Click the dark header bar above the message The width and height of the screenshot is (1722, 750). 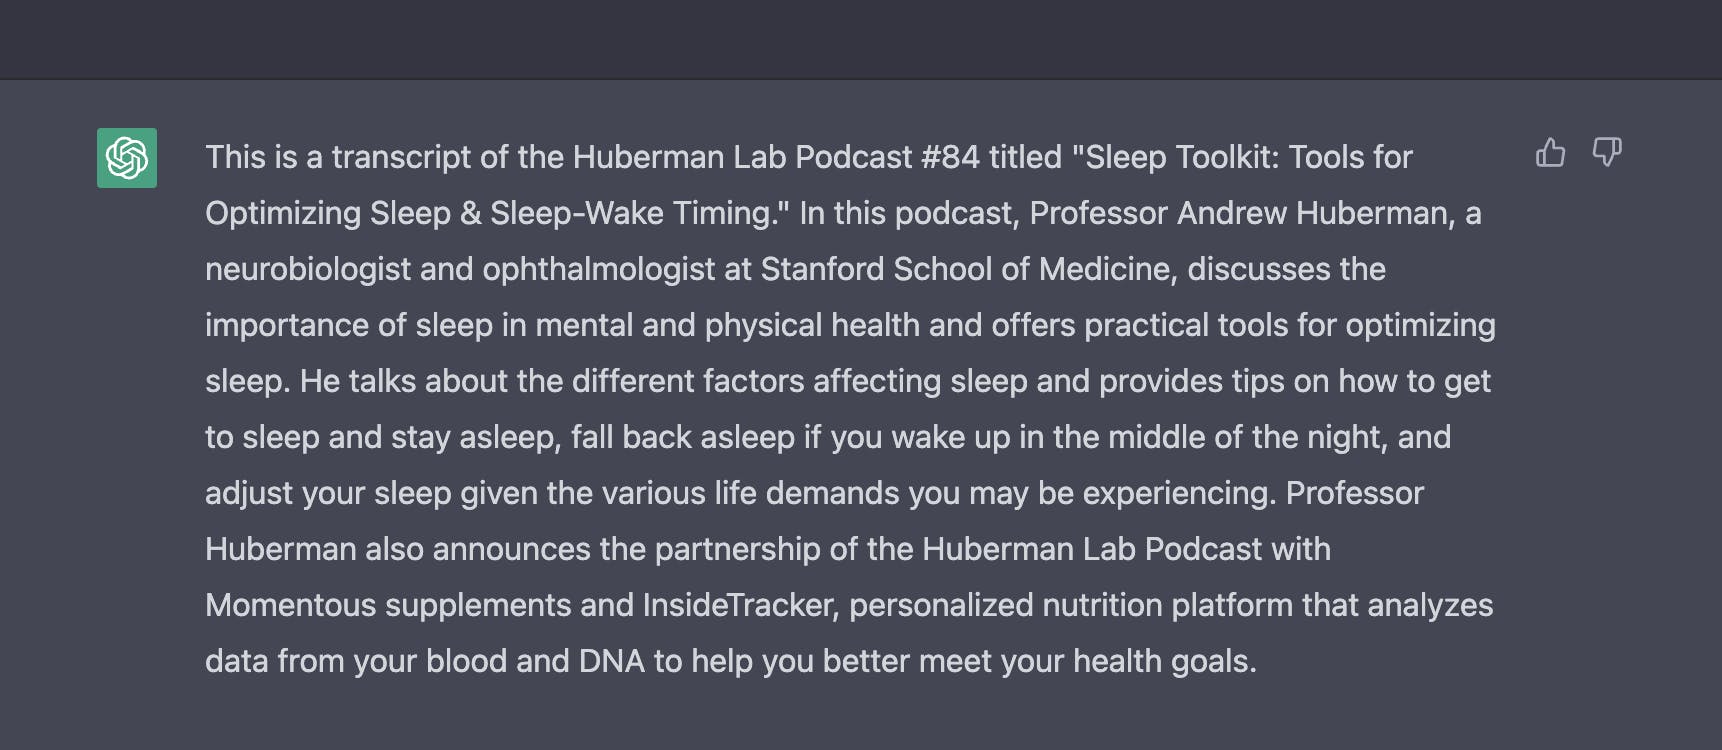[861, 39]
